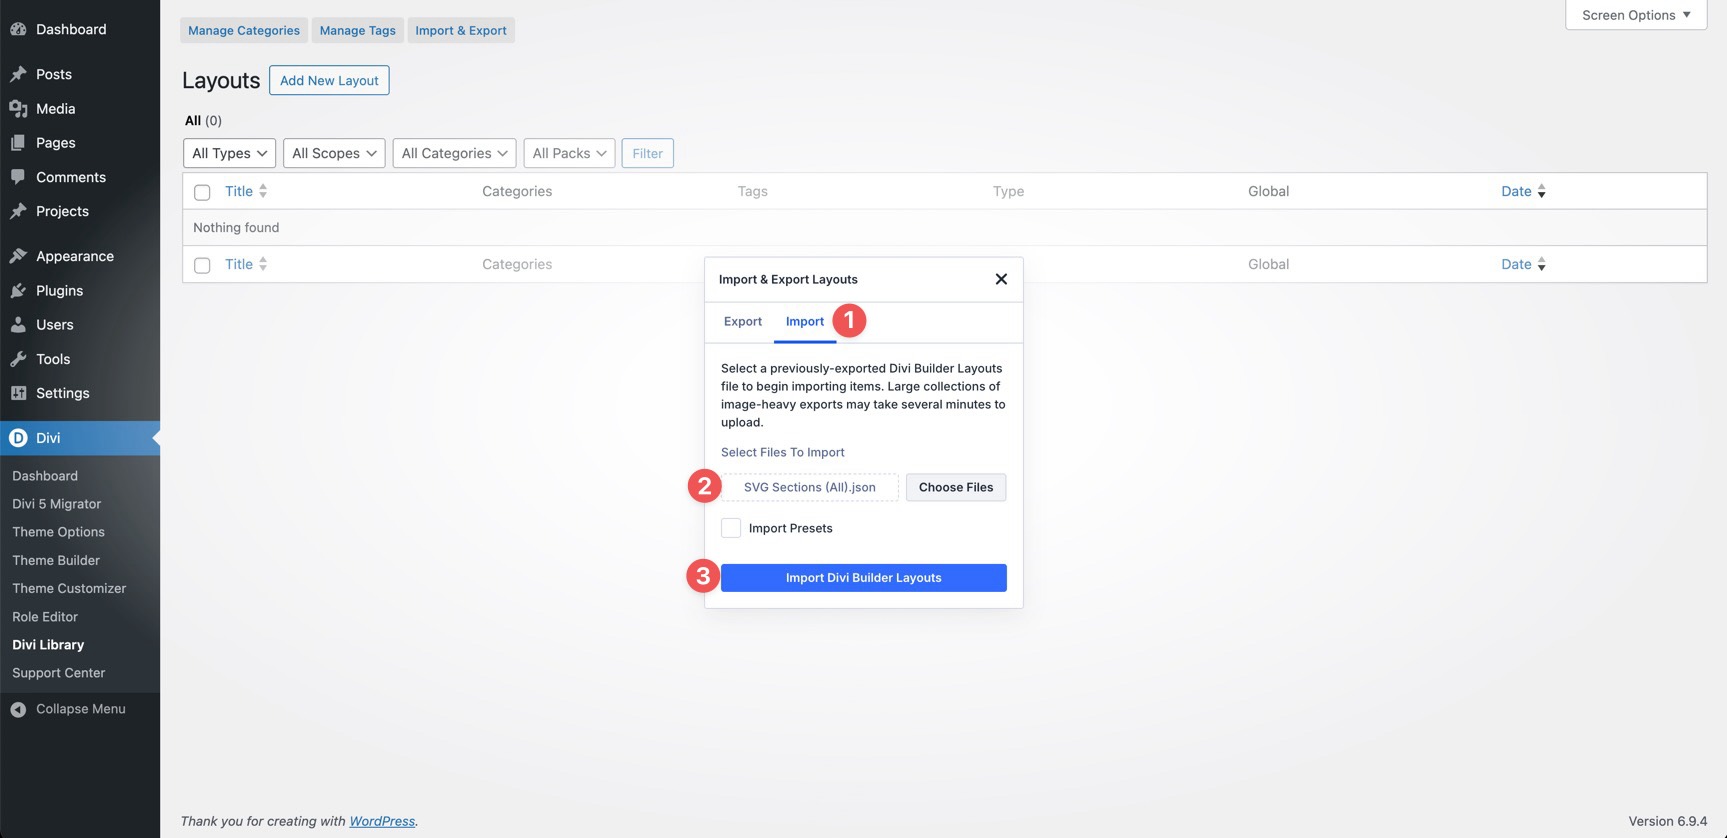This screenshot has height=838, width=1727.
Task: Switch to the Import tab
Action: pos(805,321)
